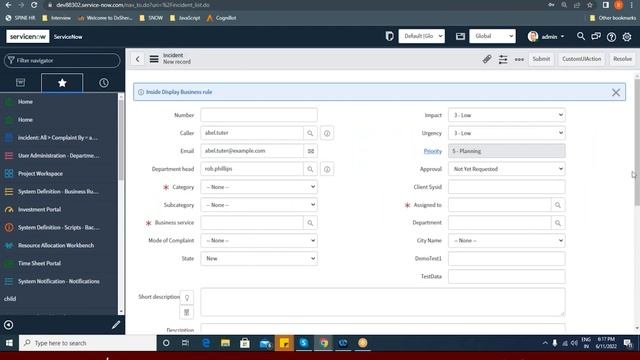The image size is (640, 360).
Task: Open the form context menu (hamburger icon)
Action: (154, 59)
